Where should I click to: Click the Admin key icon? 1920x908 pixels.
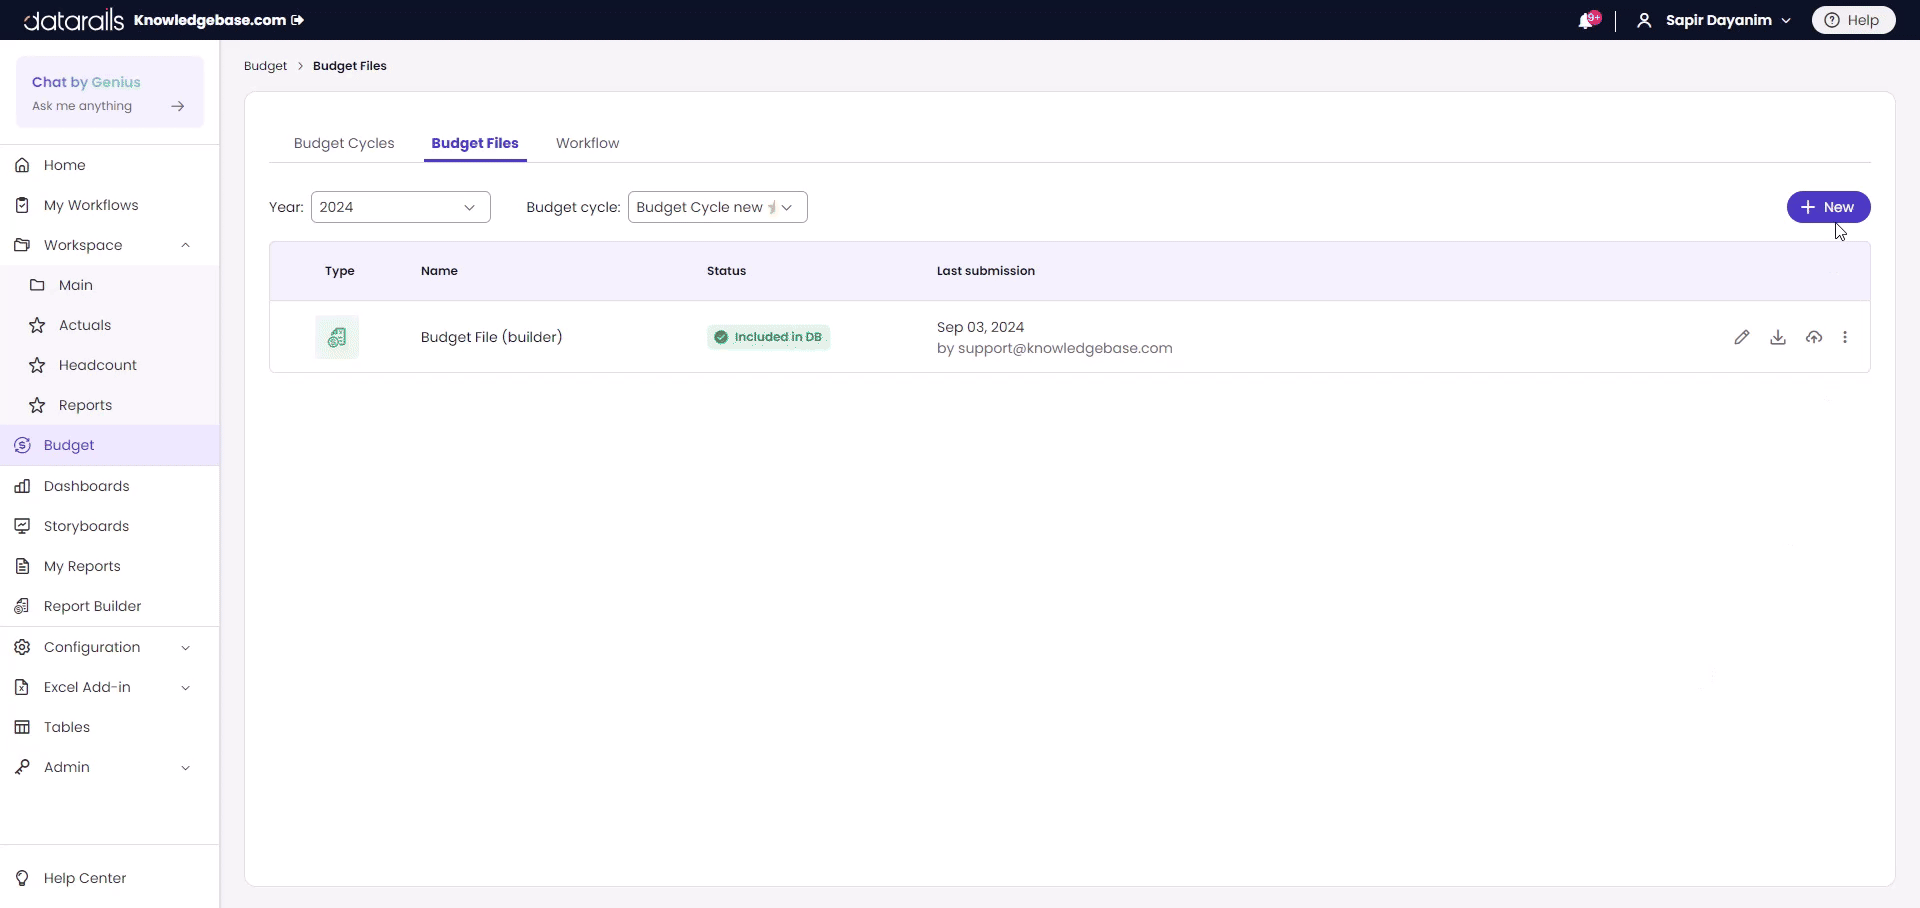[x=22, y=767]
